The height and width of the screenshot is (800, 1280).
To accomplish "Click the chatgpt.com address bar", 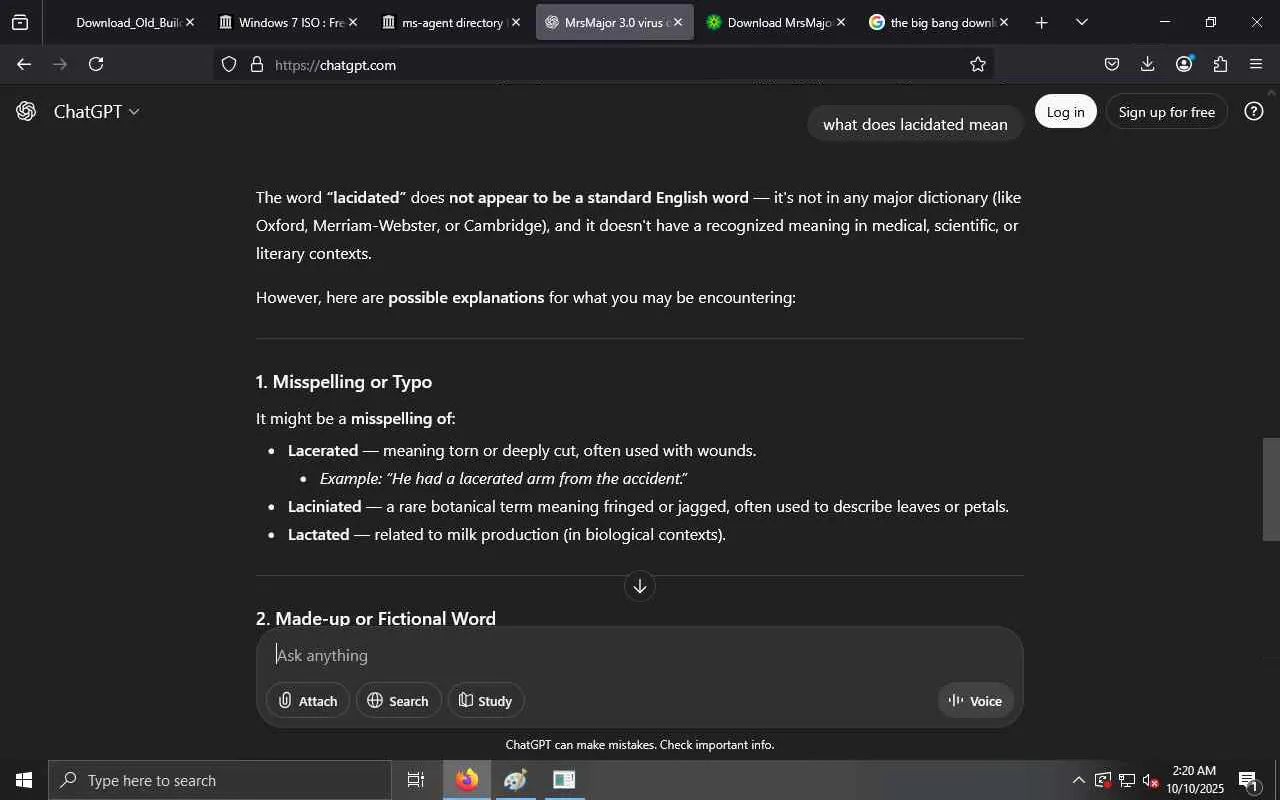I will 605,64.
